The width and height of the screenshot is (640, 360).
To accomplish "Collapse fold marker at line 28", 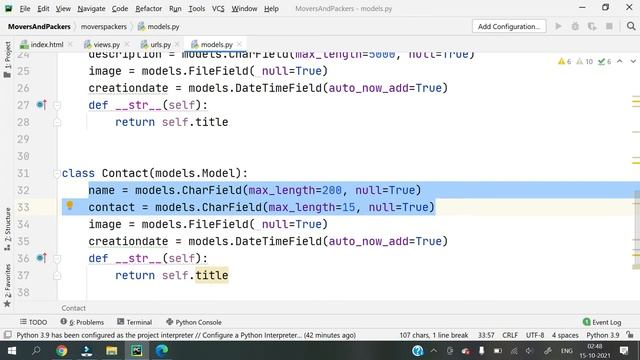I will [x=57, y=122].
